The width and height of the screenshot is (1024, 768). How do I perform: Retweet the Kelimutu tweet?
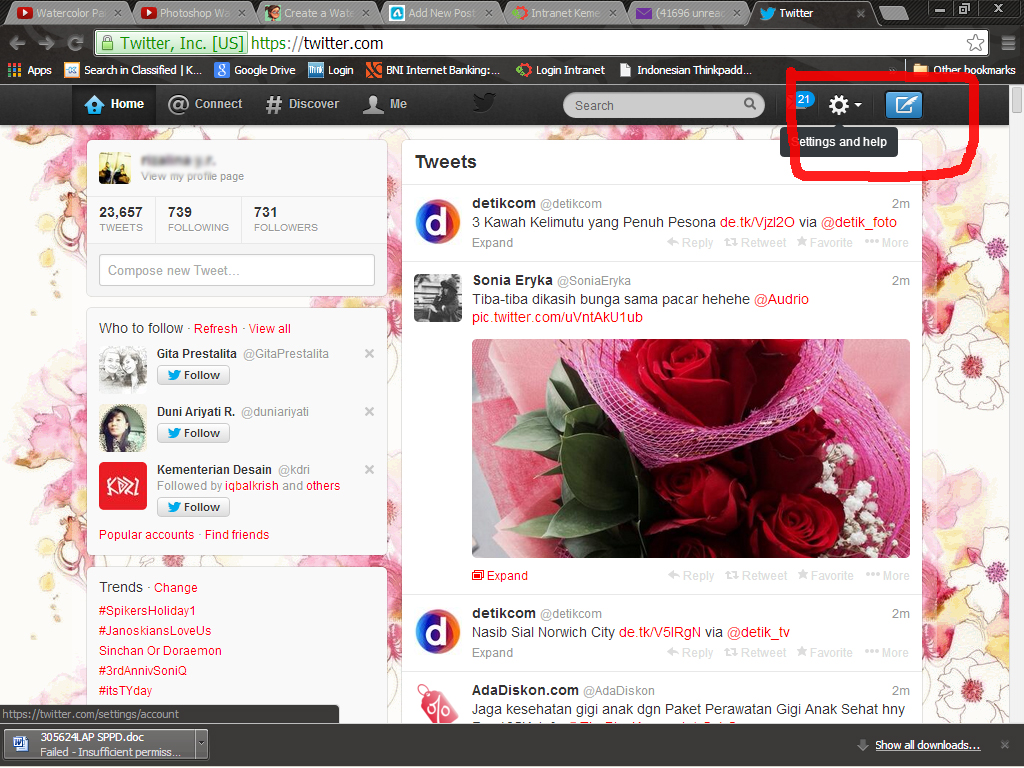click(755, 243)
